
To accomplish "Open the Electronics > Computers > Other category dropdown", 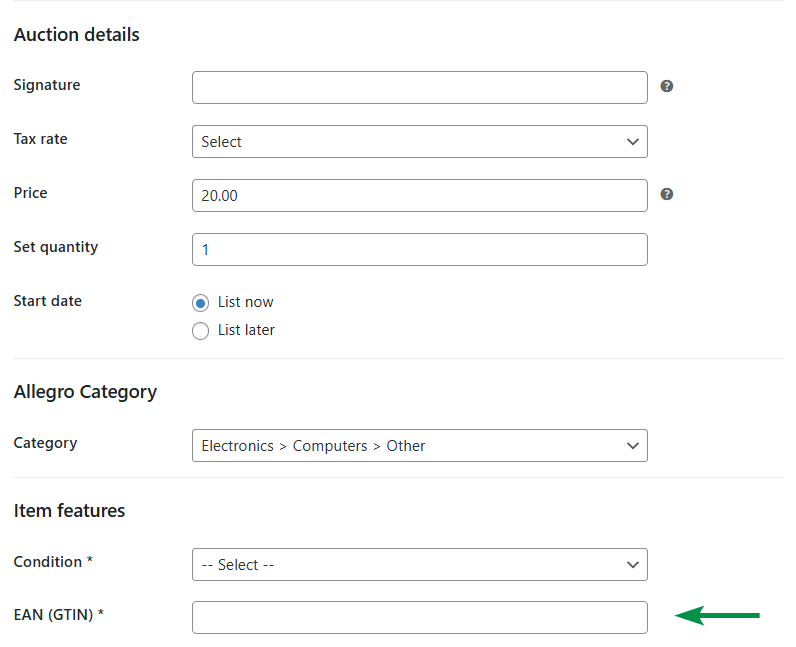I will pos(419,446).
